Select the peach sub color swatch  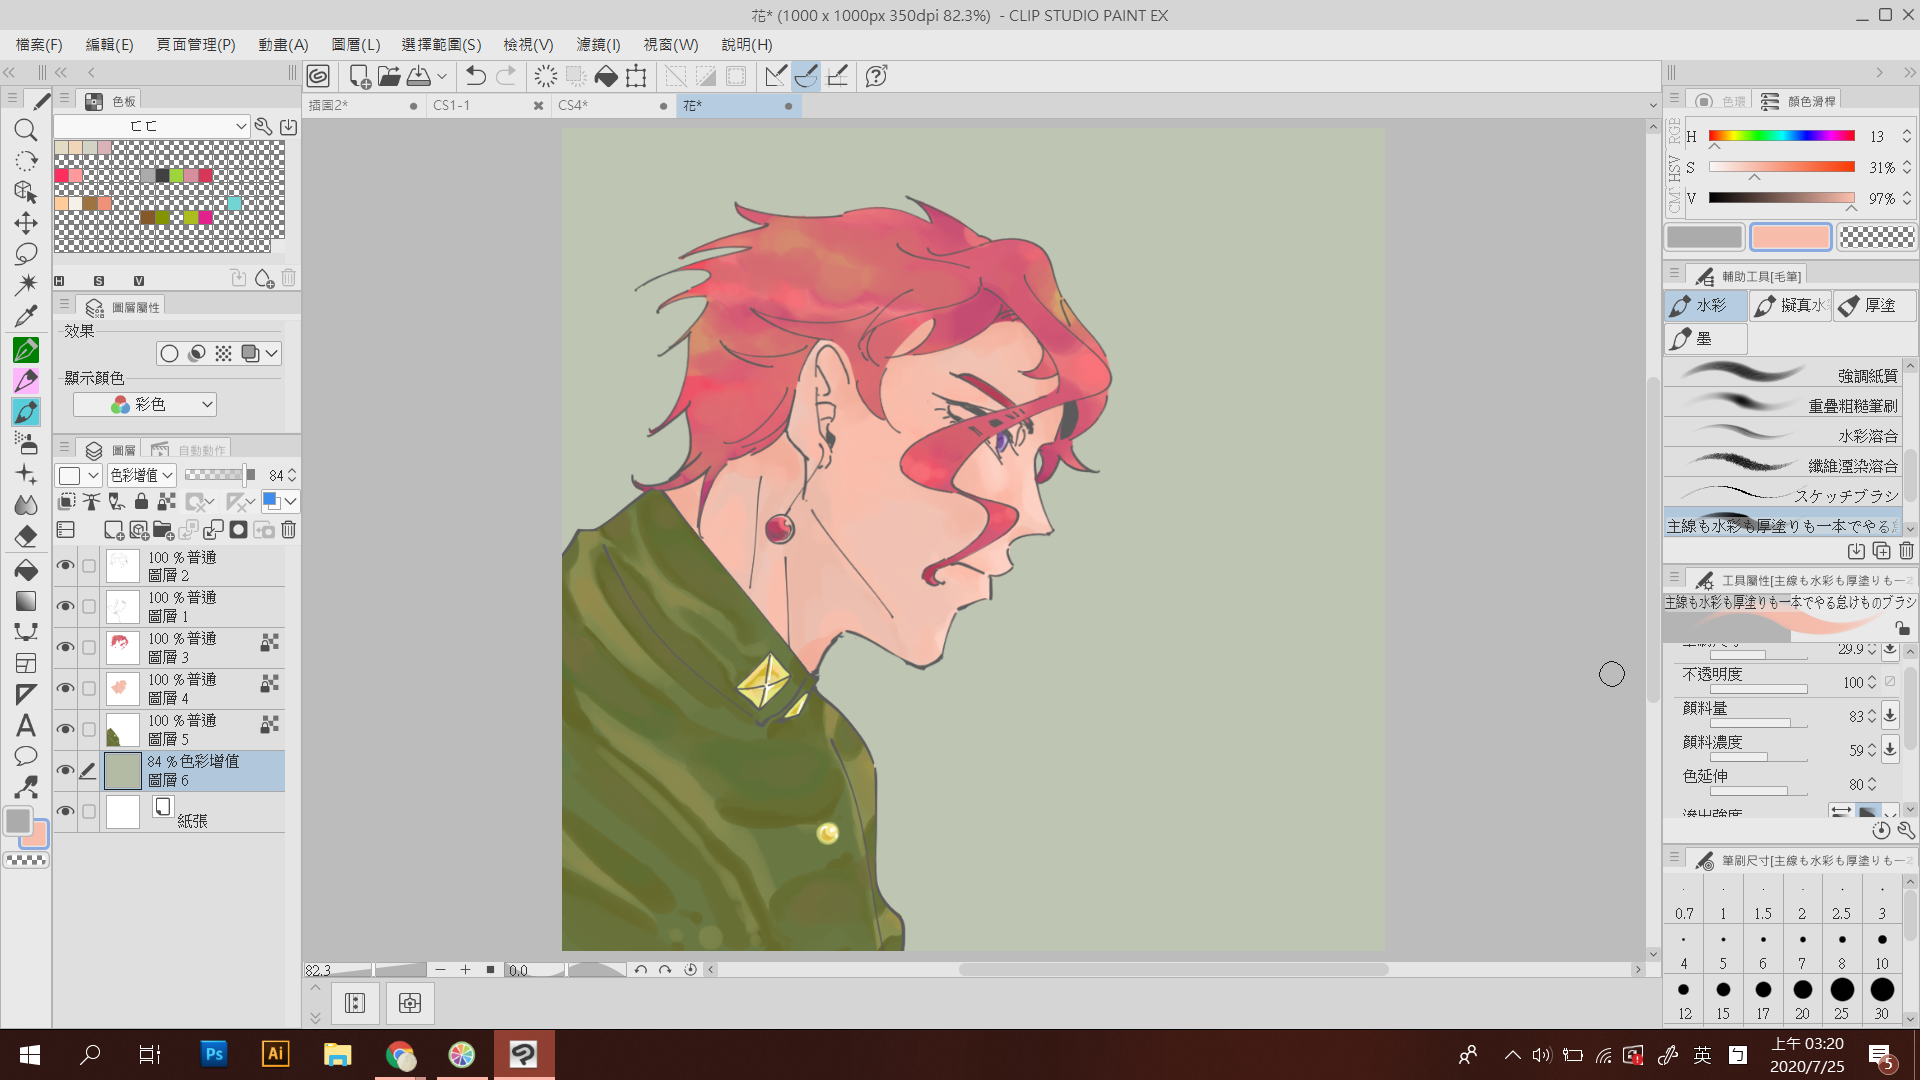pos(1790,237)
